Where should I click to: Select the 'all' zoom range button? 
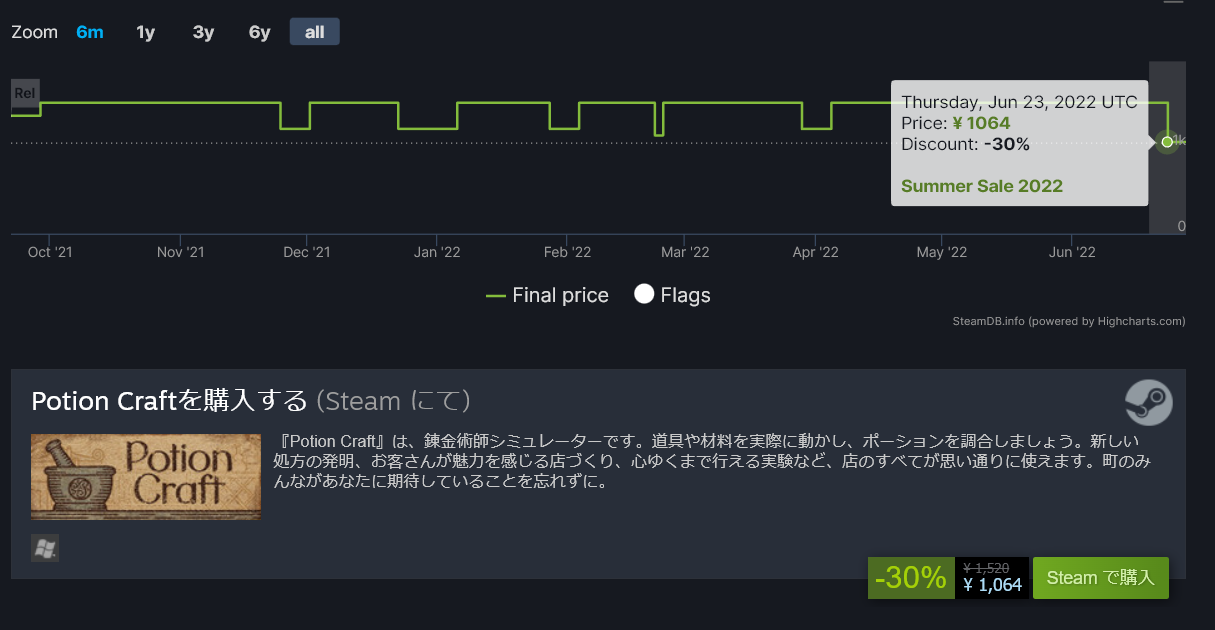click(314, 32)
